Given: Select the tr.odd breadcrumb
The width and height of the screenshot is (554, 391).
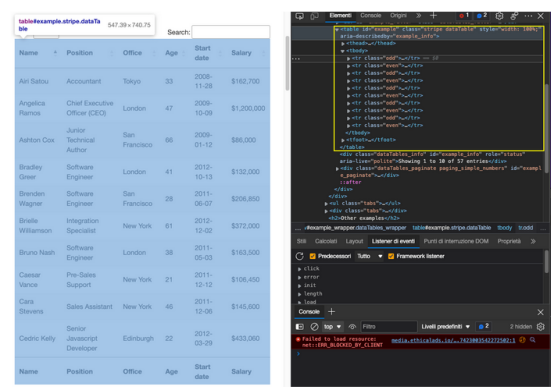Looking at the screenshot, I should [525, 228].
